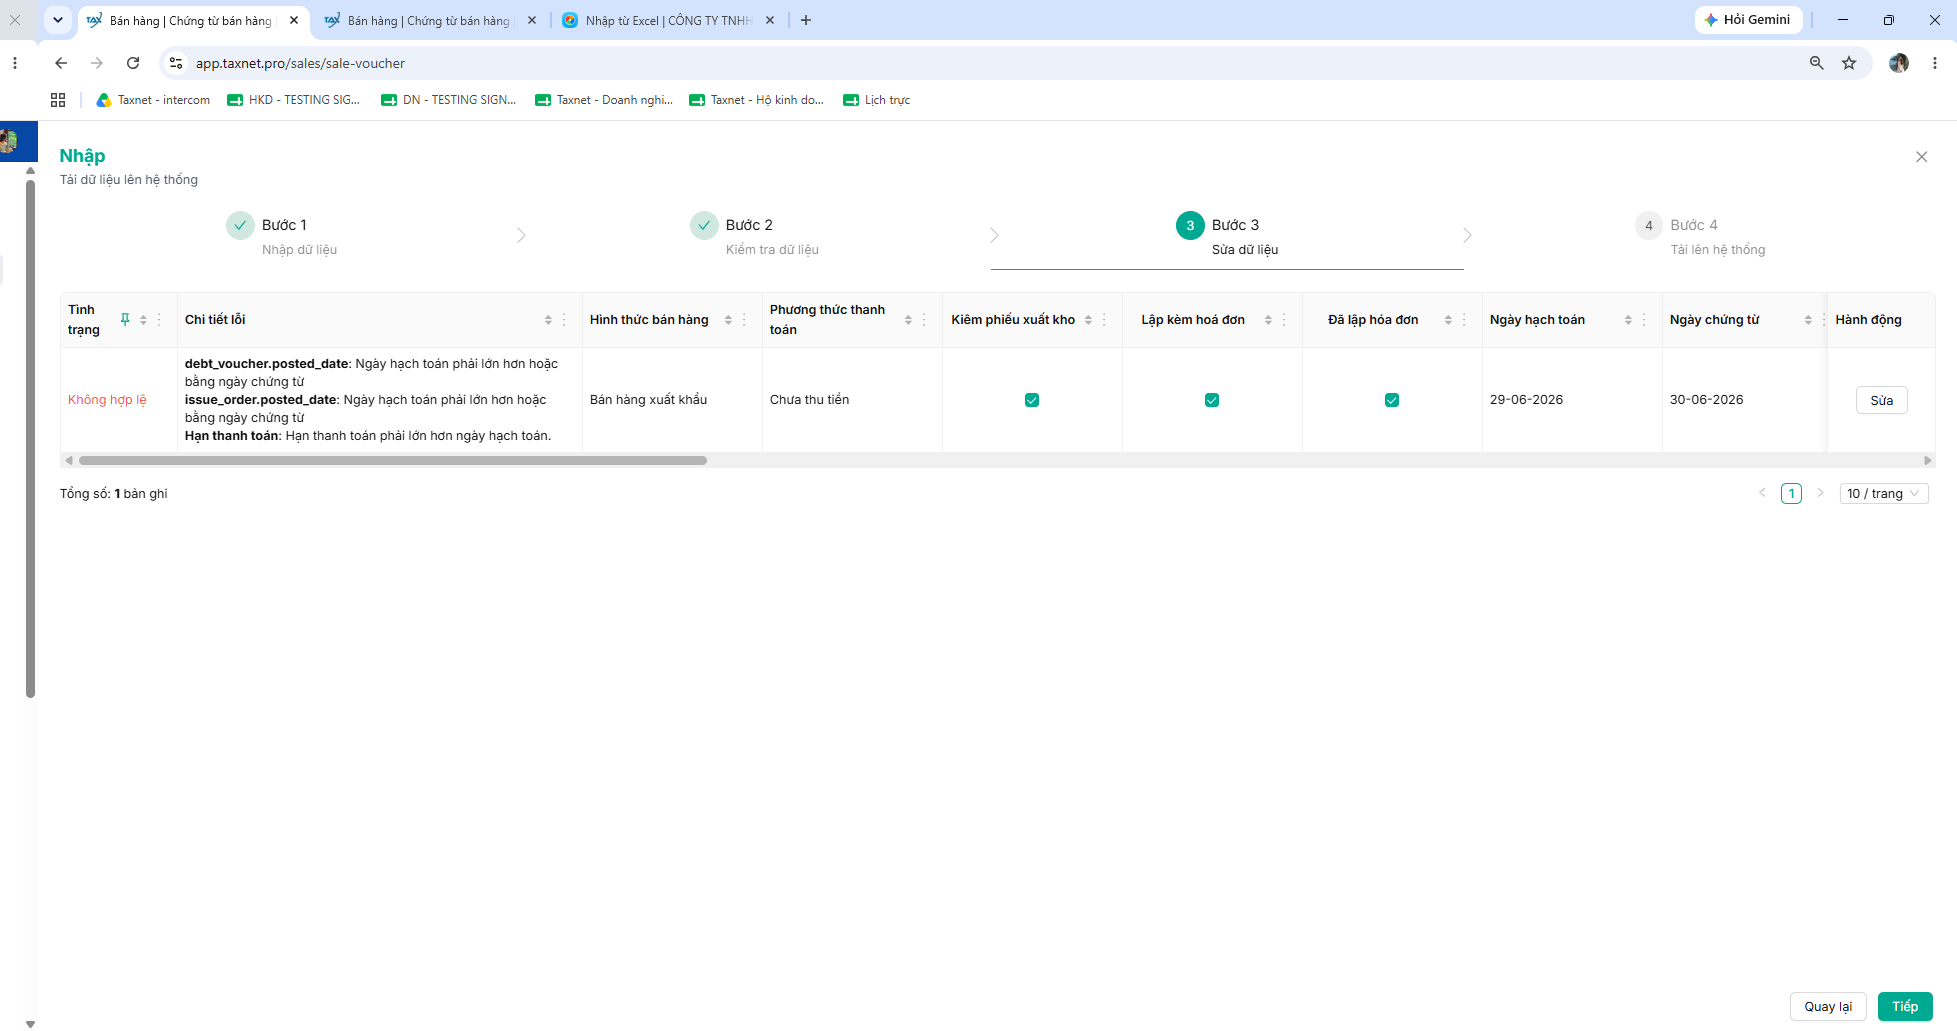The width and height of the screenshot is (1957, 1031).
Task: Sort the Ngày chứng từ column
Action: (1808, 320)
